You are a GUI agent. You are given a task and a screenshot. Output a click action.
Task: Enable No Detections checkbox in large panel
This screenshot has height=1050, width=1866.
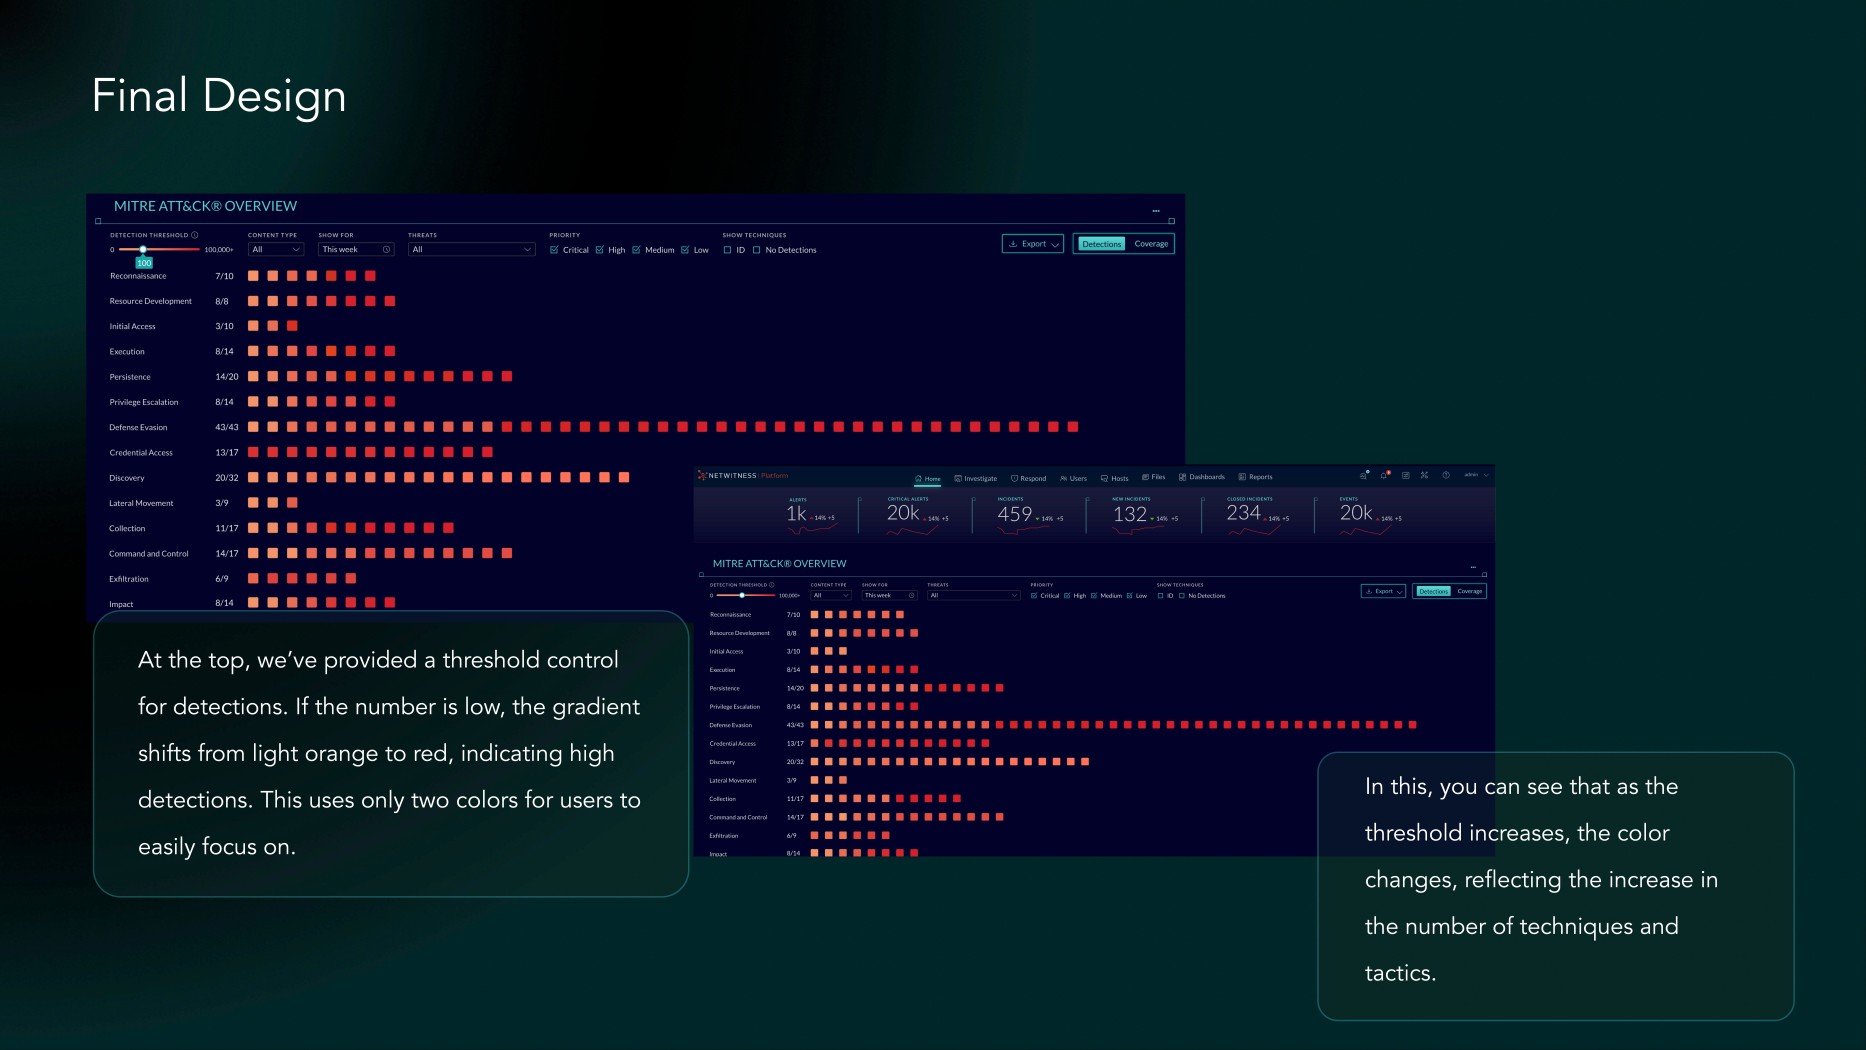[757, 250]
